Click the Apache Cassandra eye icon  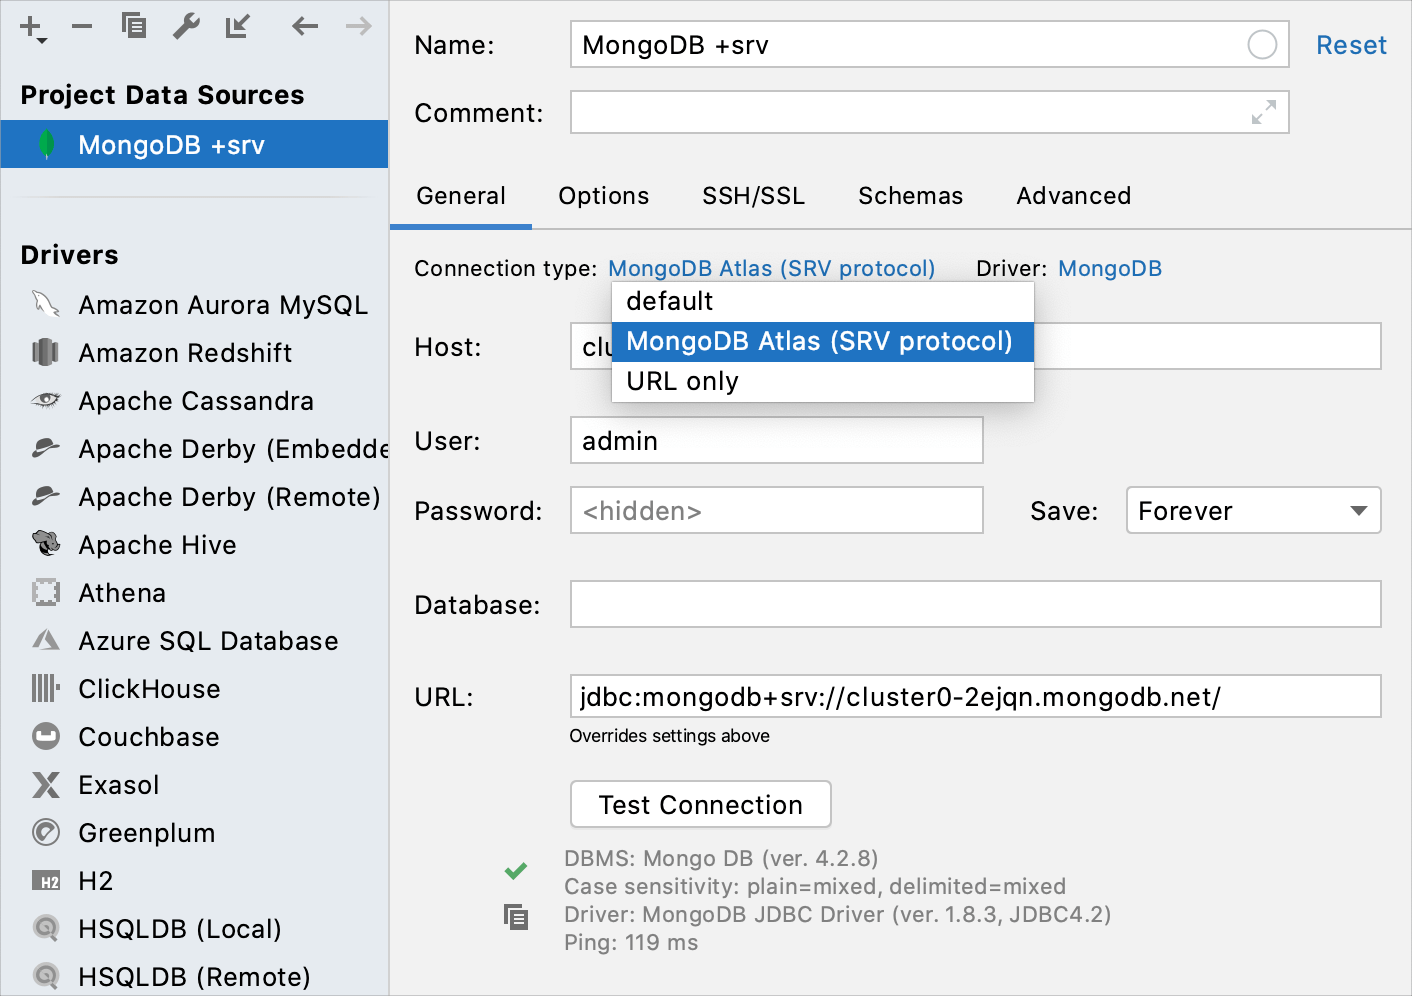46,400
